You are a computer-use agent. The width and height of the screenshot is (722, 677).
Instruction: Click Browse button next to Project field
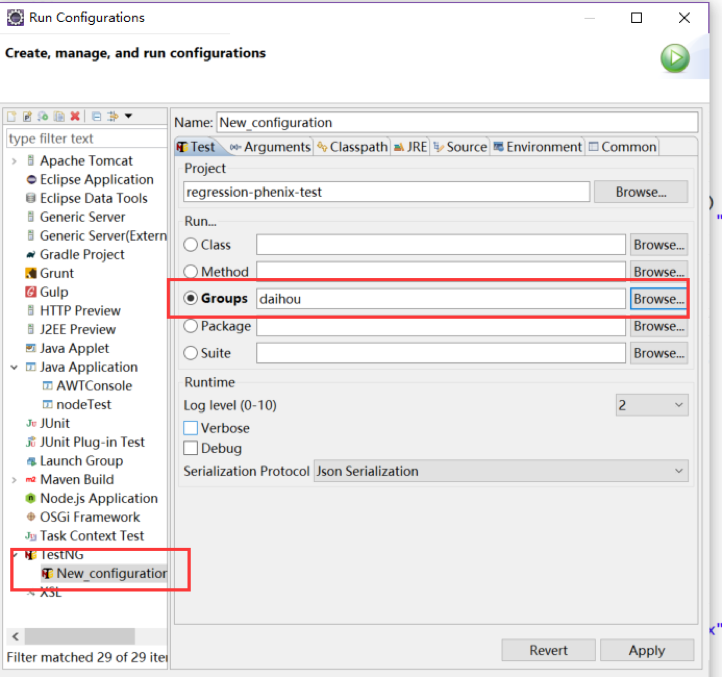pyautogui.click(x=641, y=192)
